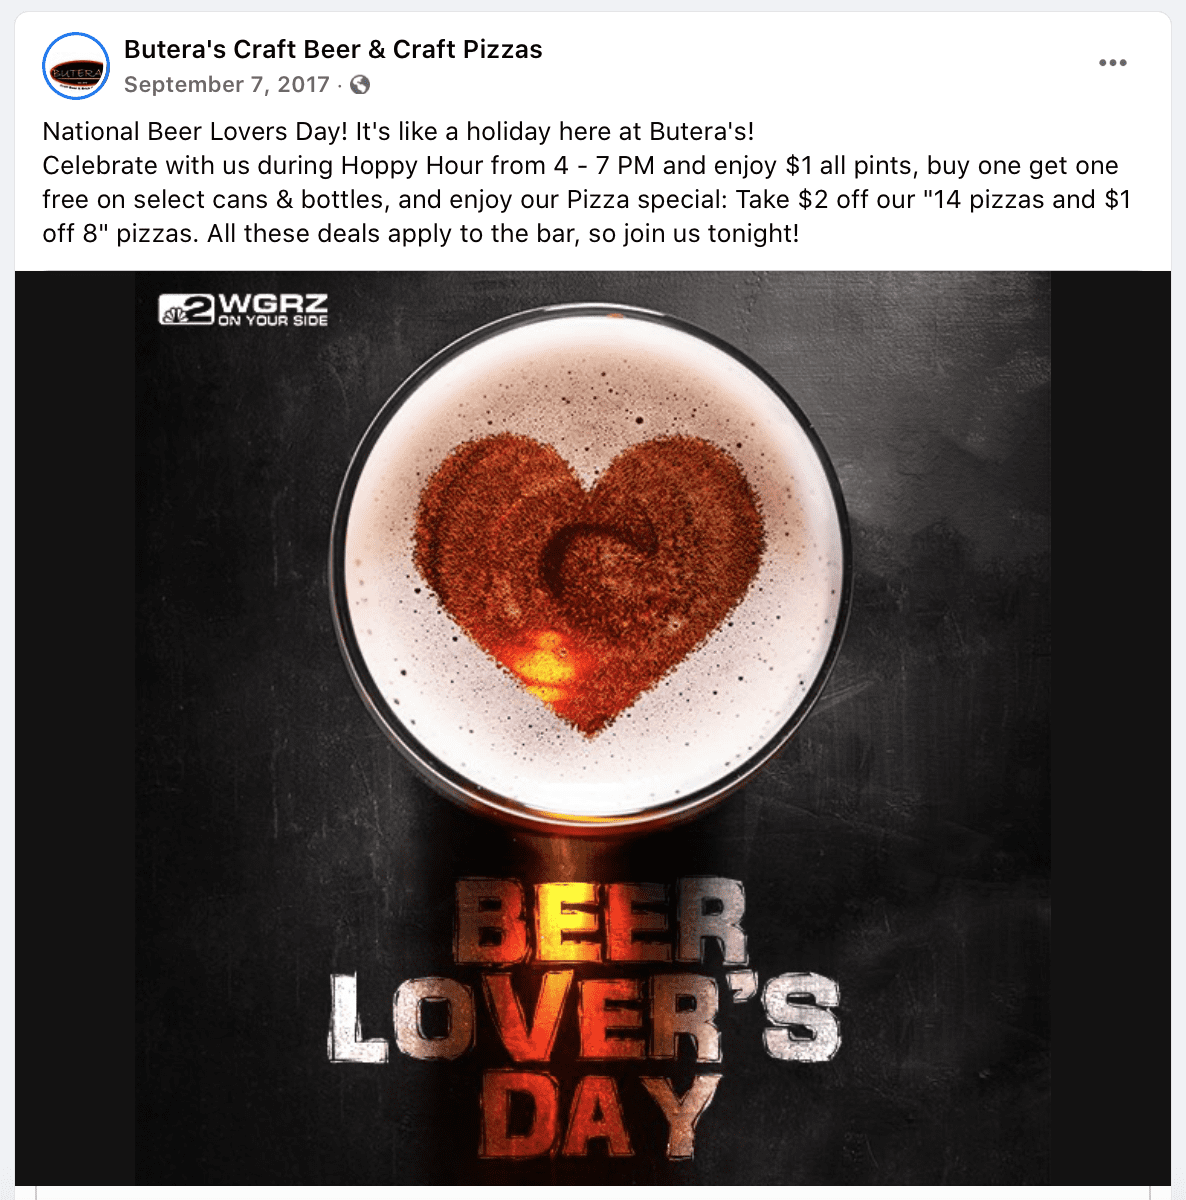The image size is (1186, 1200).
Task: Open the three-dot post options menu
Action: pos(1112,63)
